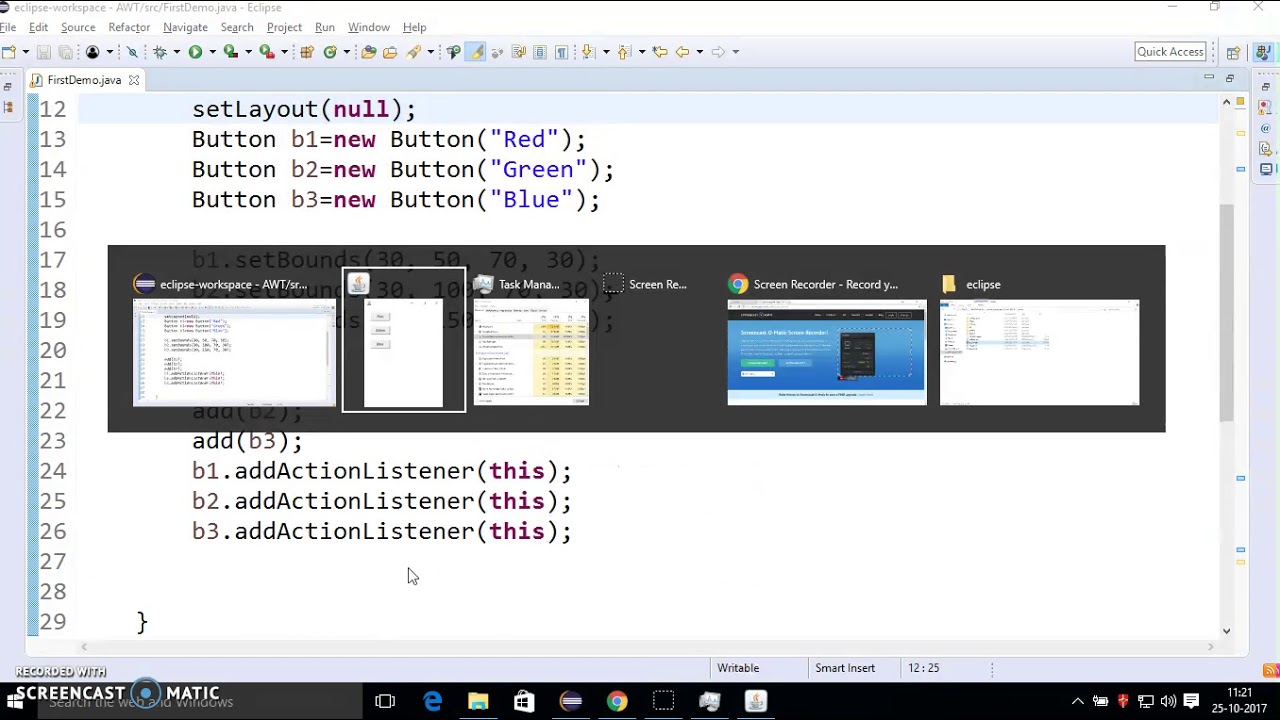The width and height of the screenshot is (1280, 720).
Task: Open Chrome from taskbar
Action: (617, 702)
